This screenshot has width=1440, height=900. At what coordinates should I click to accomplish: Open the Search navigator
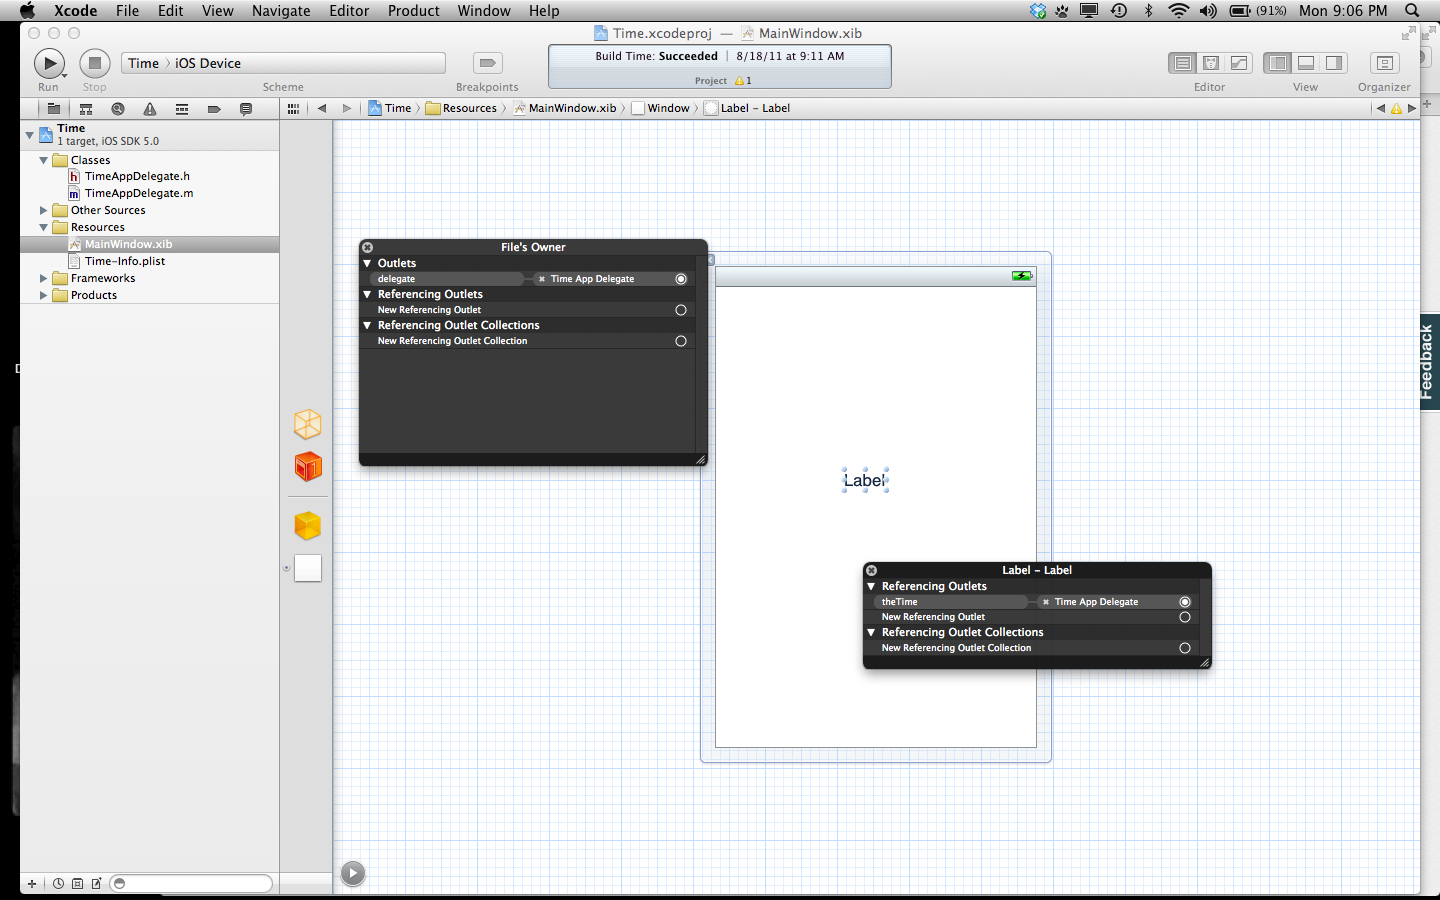pos(118,108)
